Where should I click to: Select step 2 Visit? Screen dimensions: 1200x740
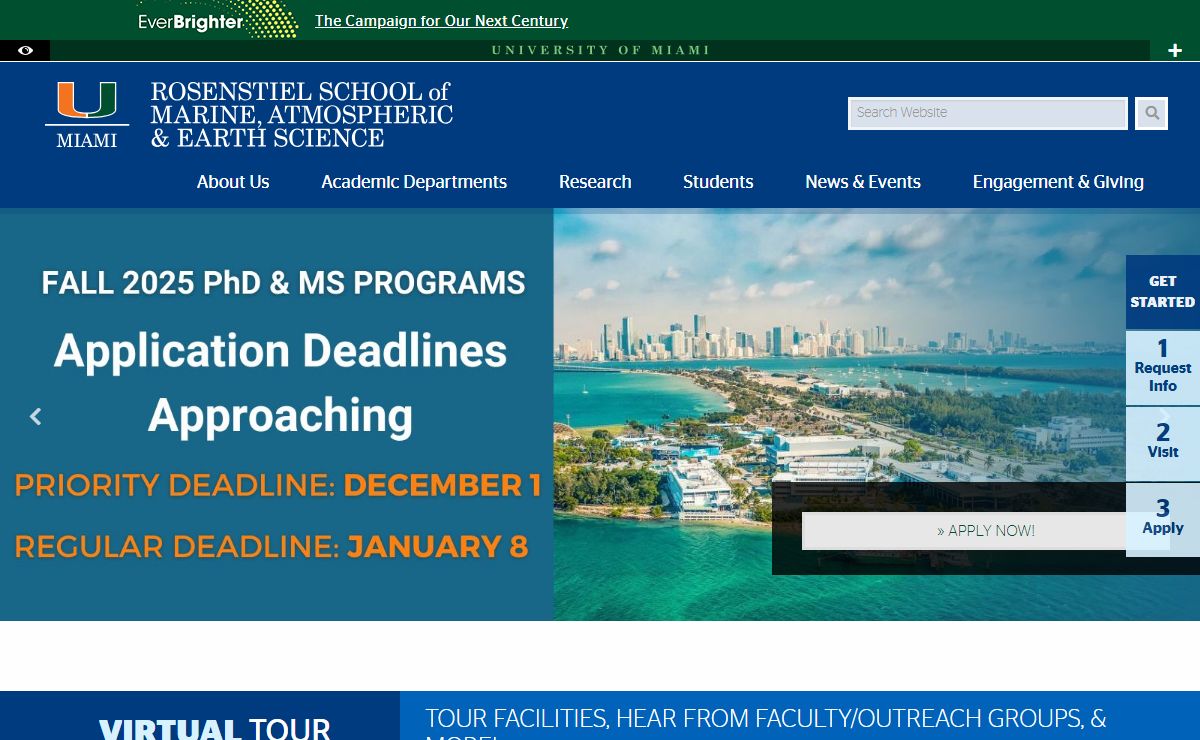[1162, 443]
